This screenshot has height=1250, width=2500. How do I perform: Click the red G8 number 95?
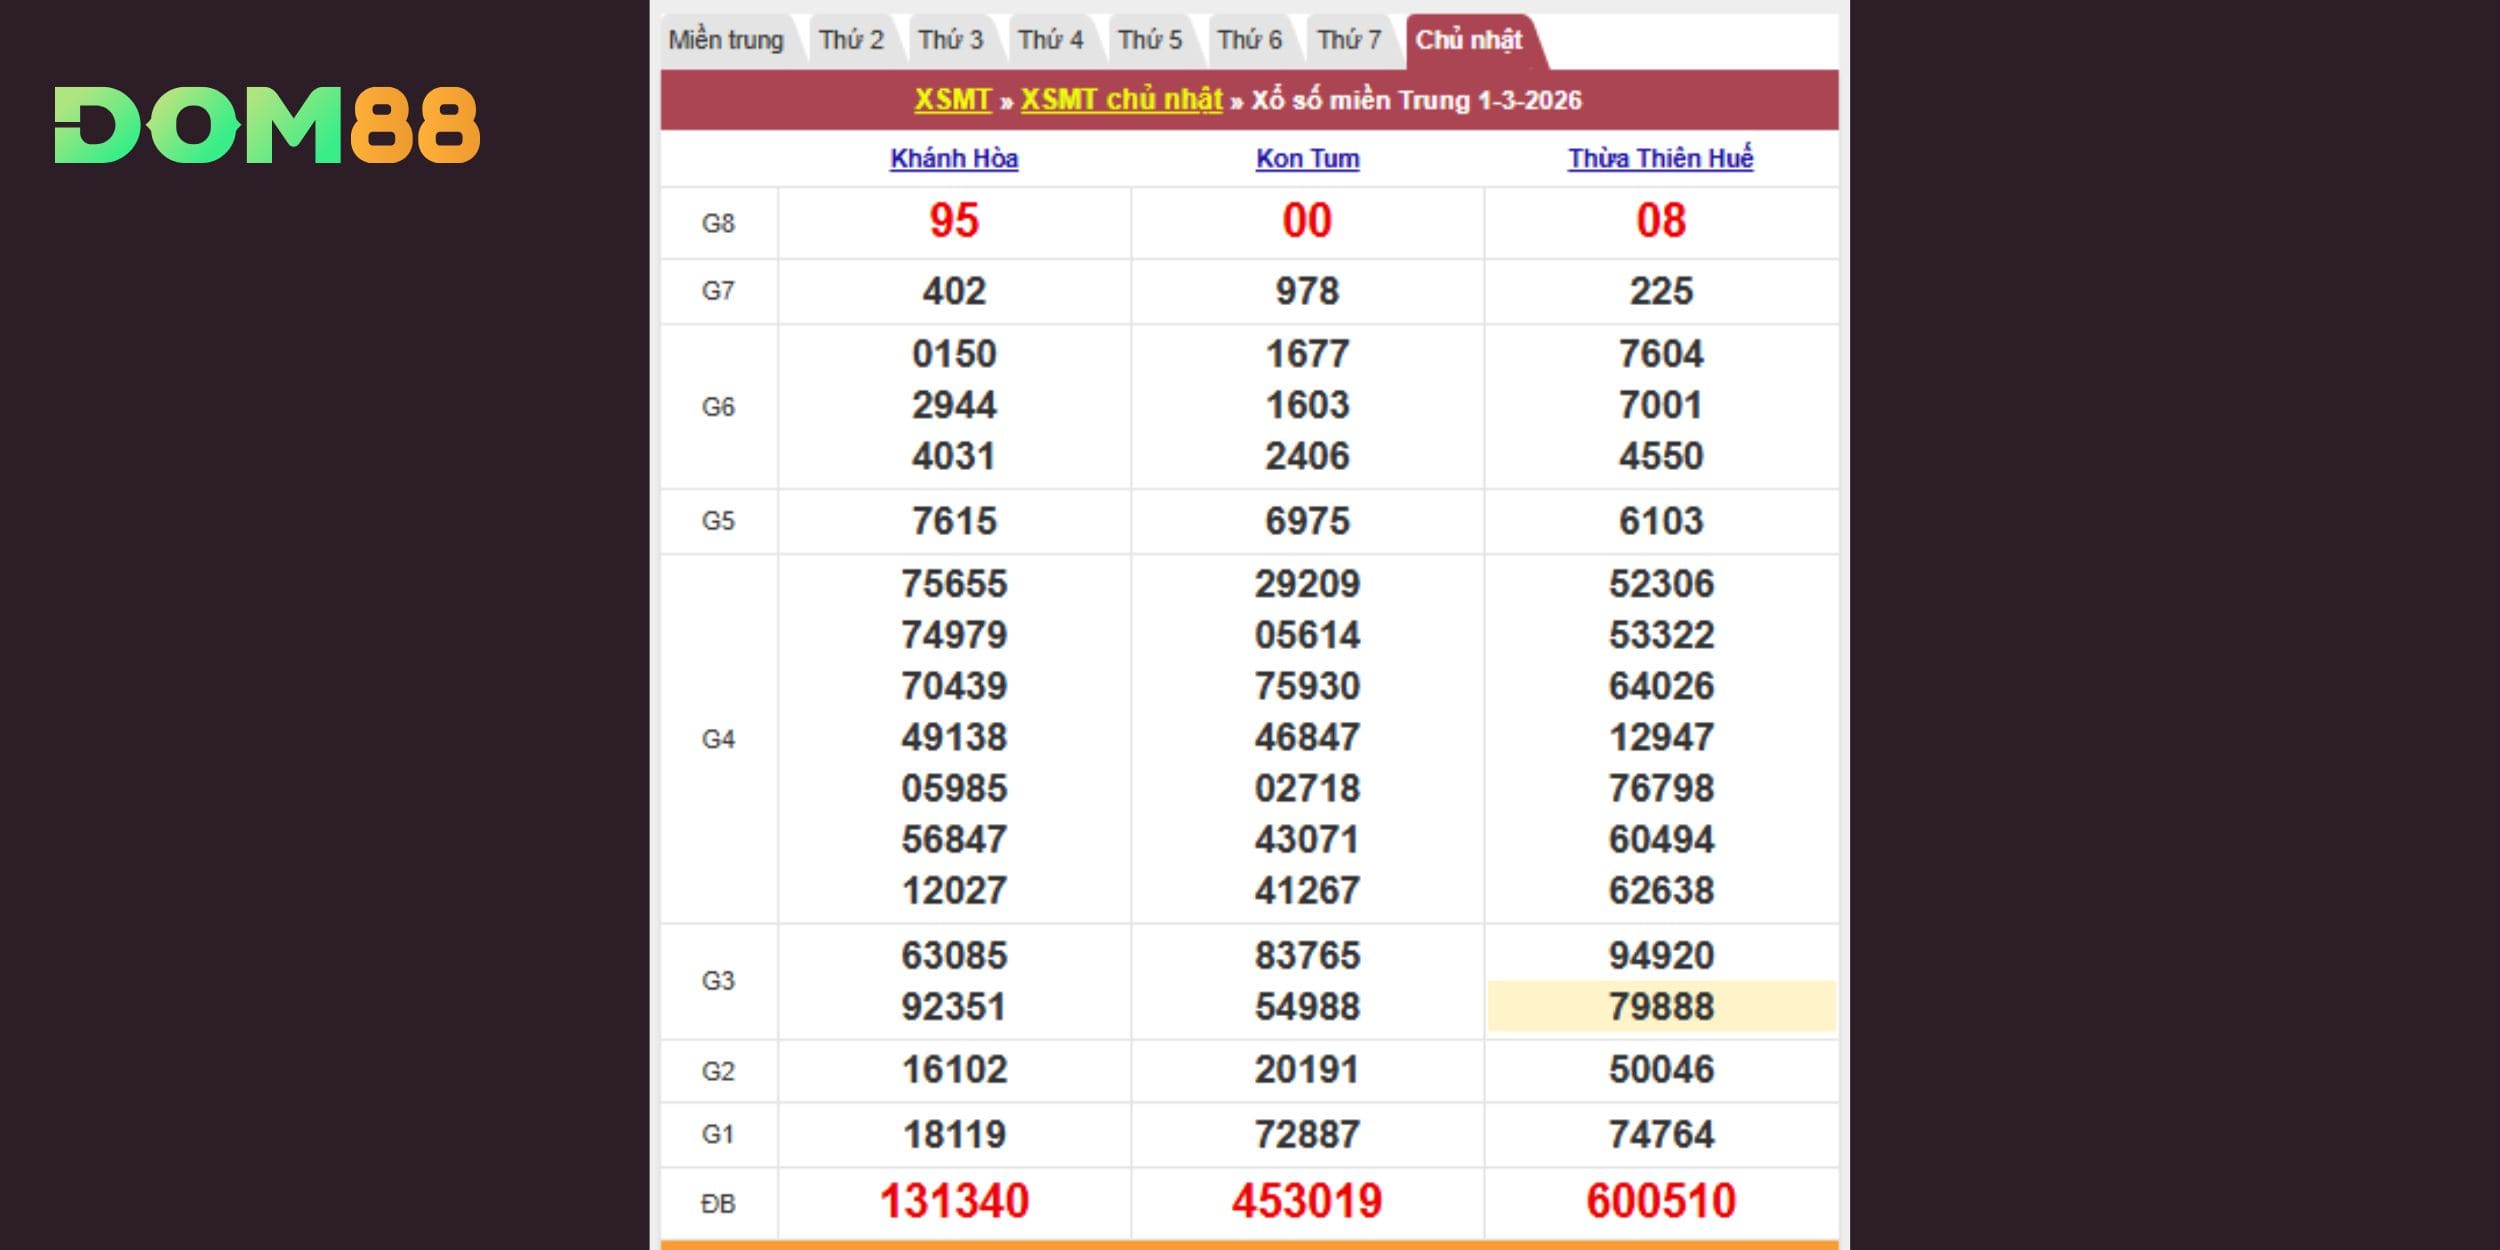click(x=954, y=221)
